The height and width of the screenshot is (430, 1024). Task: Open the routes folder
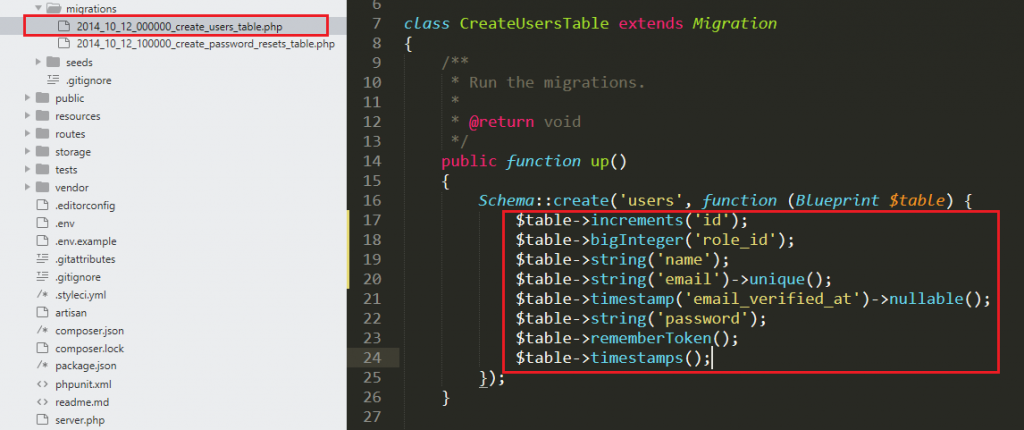[x=70, y=134]
